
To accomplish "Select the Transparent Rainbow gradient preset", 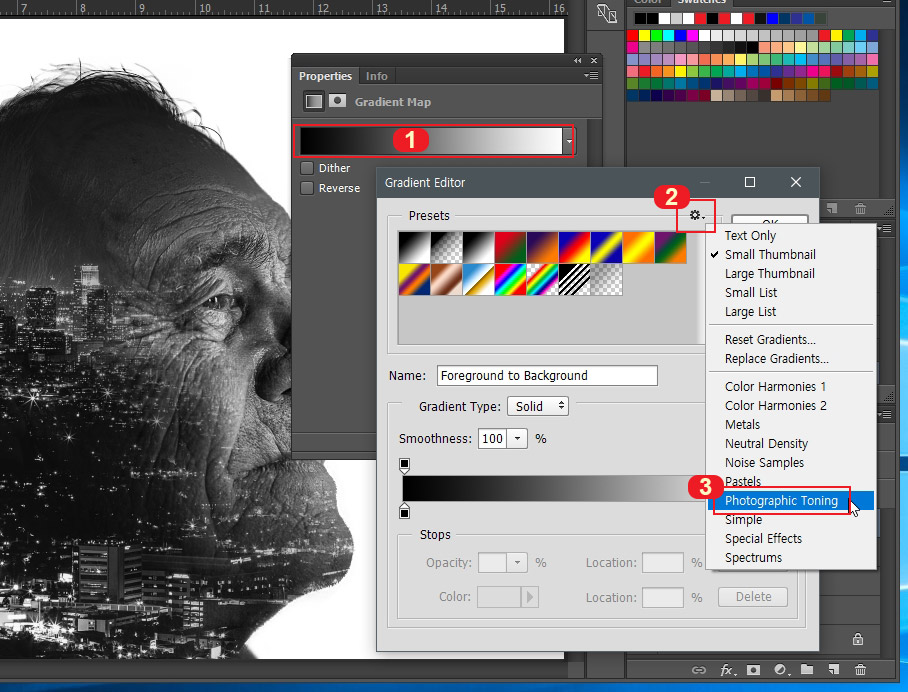I will pyautogui.click(x=542, y=280).
